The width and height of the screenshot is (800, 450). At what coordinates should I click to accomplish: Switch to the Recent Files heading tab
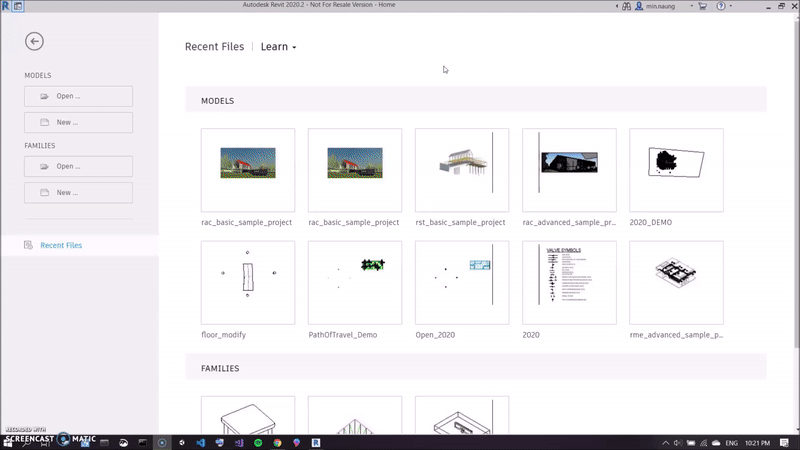tap(216, 47)
